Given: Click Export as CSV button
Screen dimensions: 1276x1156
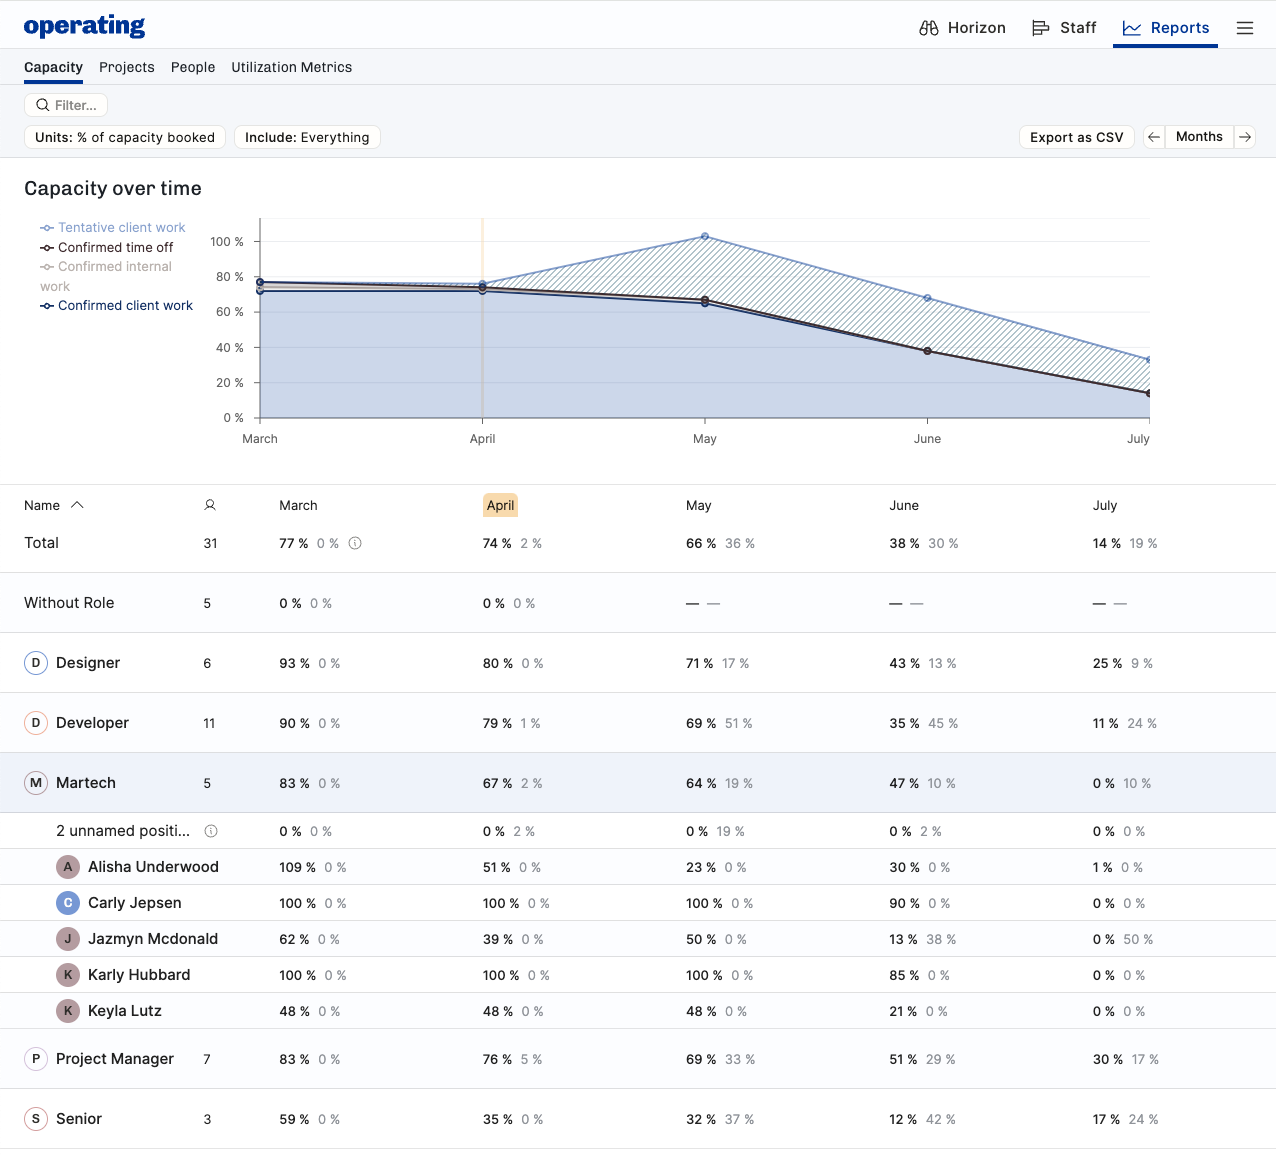Looking at the screenshot, I should (1076, 137).
